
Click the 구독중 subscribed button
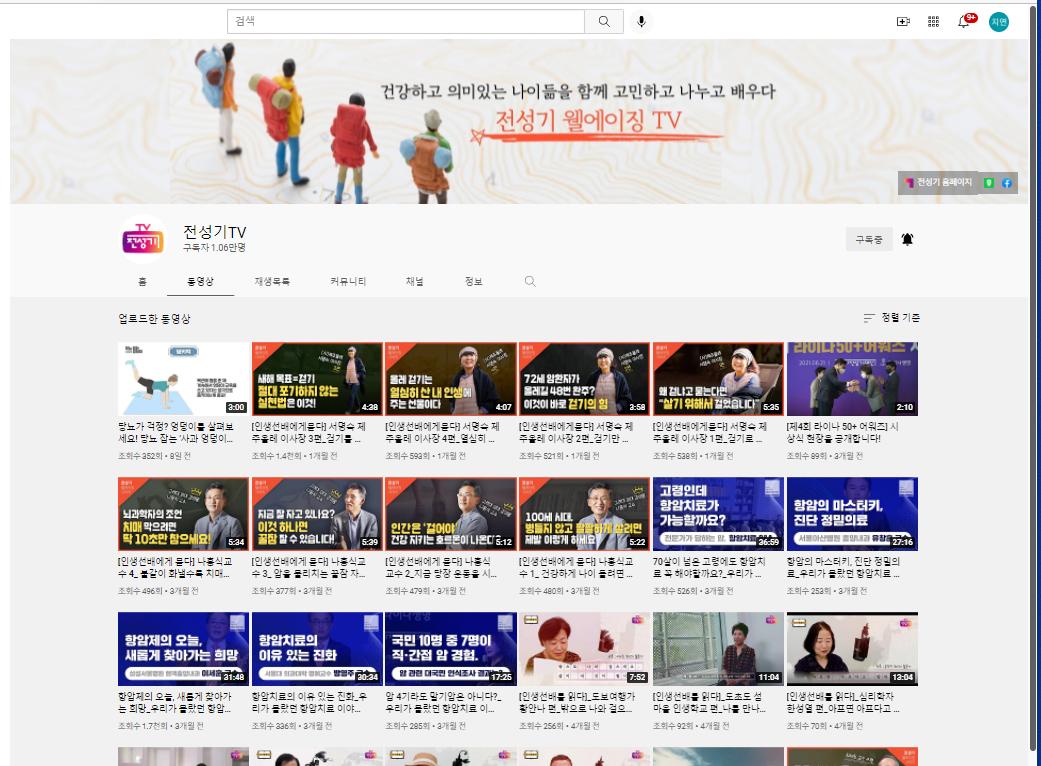868,239
